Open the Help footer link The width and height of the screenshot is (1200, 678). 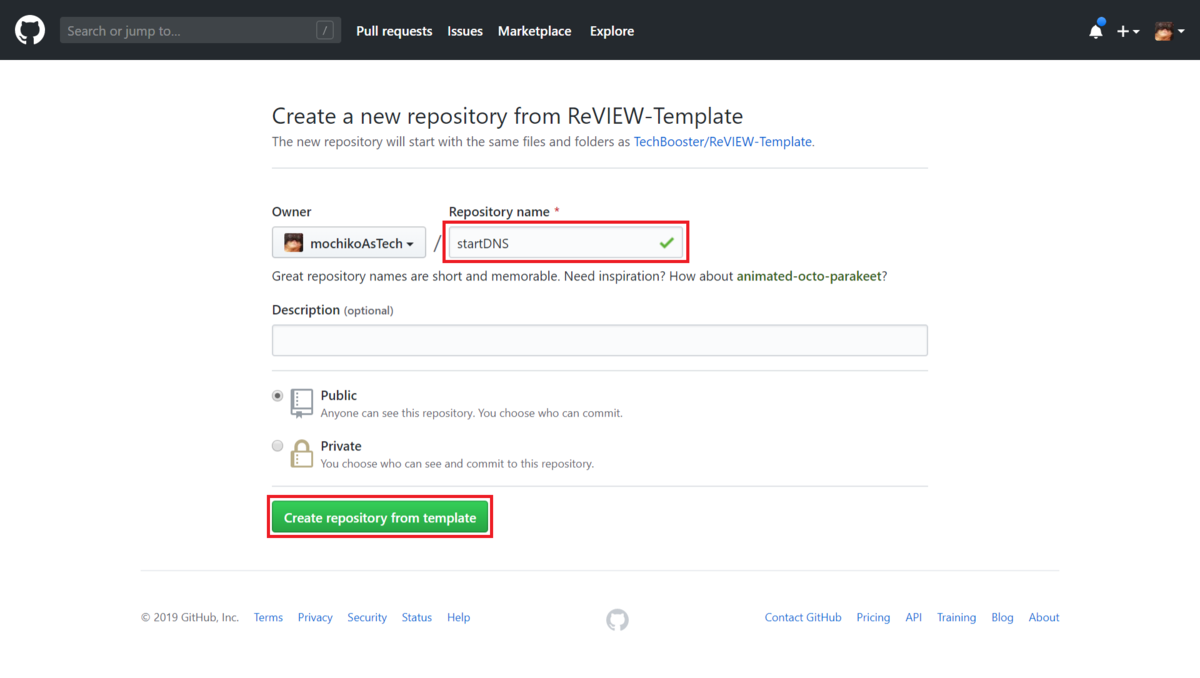point(459,618)
